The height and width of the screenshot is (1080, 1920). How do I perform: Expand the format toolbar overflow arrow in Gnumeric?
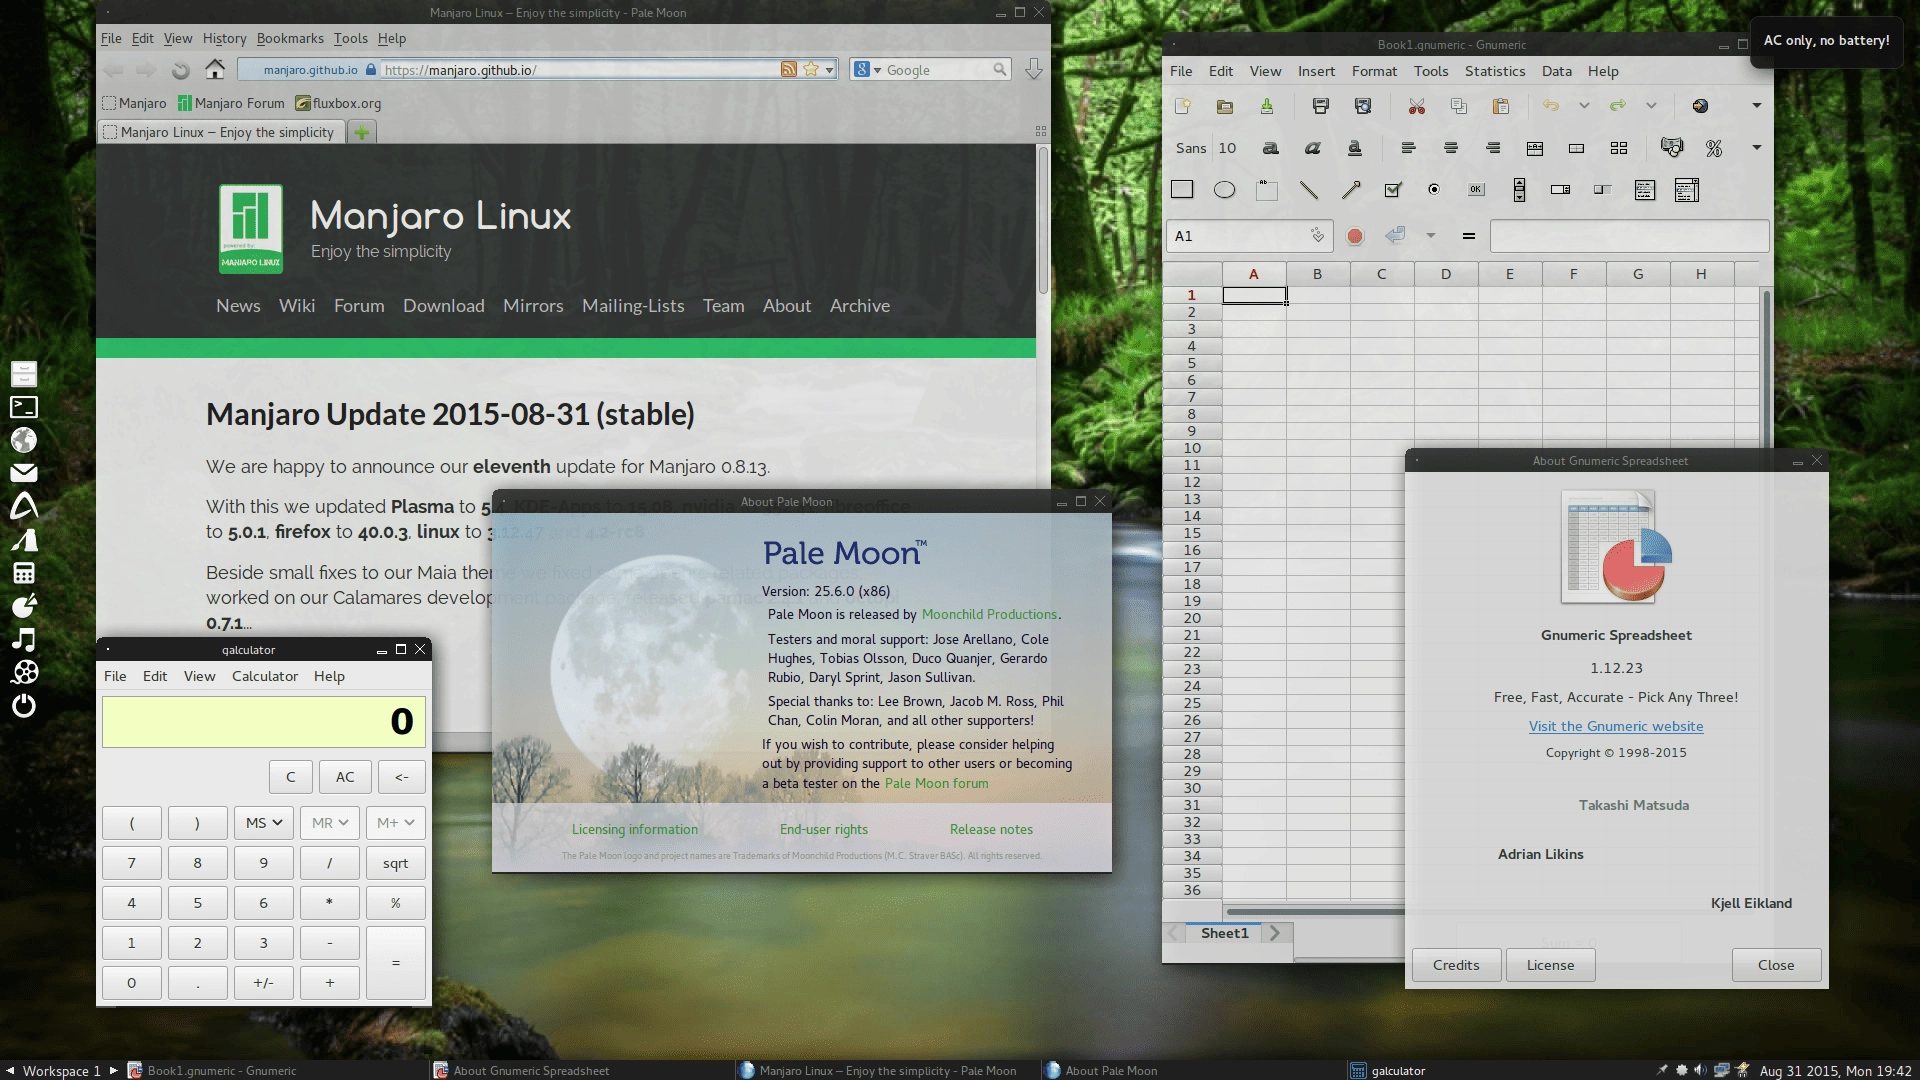point(1756,148)
